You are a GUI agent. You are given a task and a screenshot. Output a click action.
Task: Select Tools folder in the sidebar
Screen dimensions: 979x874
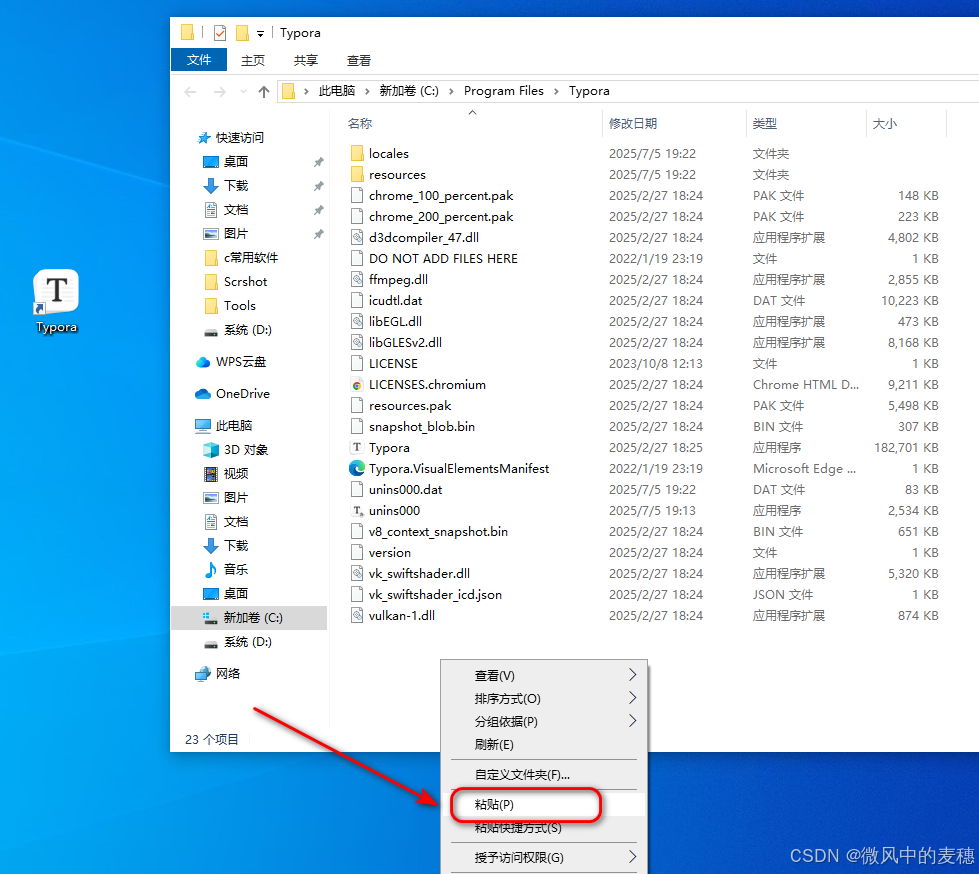(x=230, y=306)
